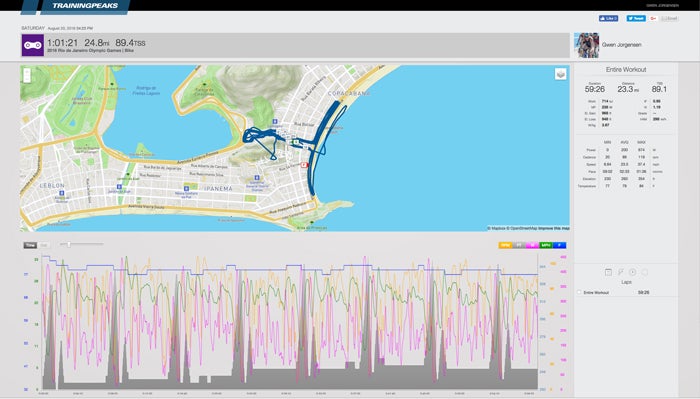The width and height of the screenshot is (700, 399).
Task: Click the Twitter Tweet button
Action: click(636, 18)
